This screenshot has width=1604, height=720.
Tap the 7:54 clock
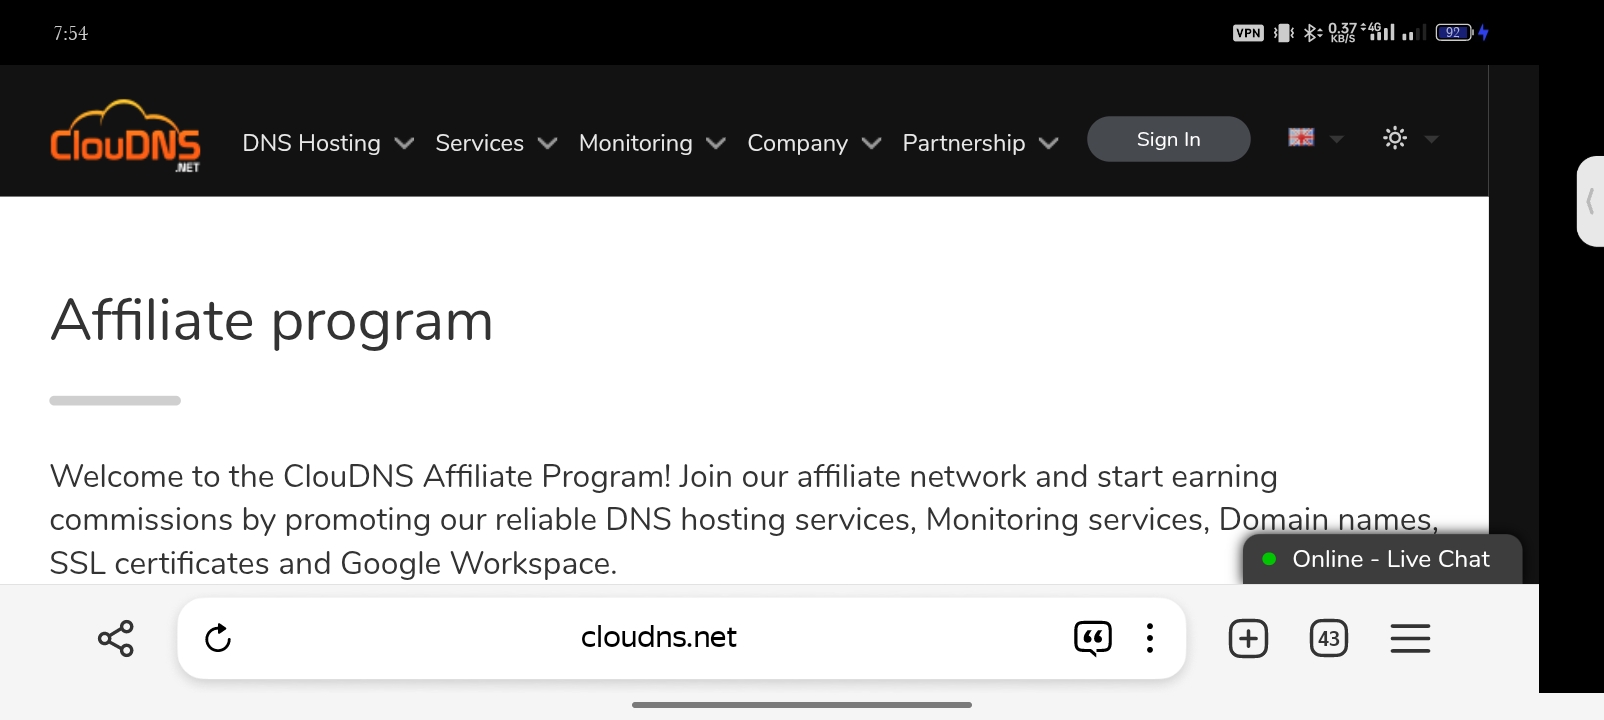[71, 34]
